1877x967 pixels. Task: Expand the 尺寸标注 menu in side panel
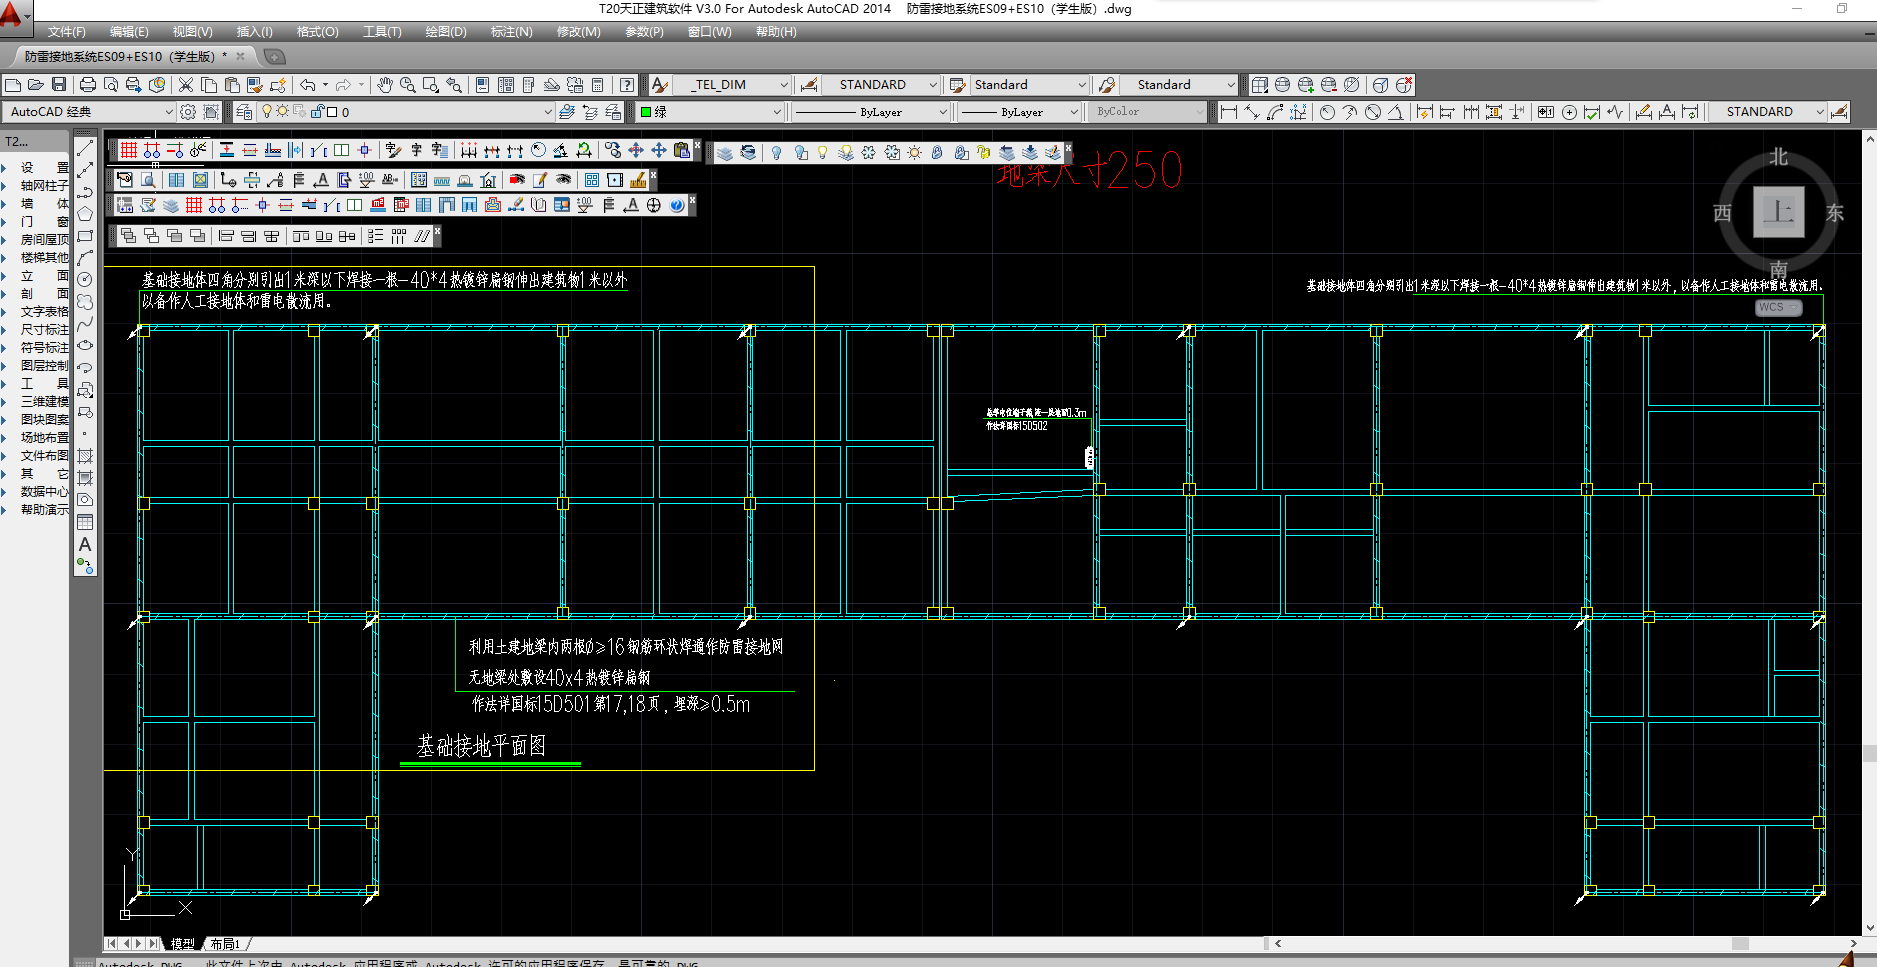click(44, 329)
